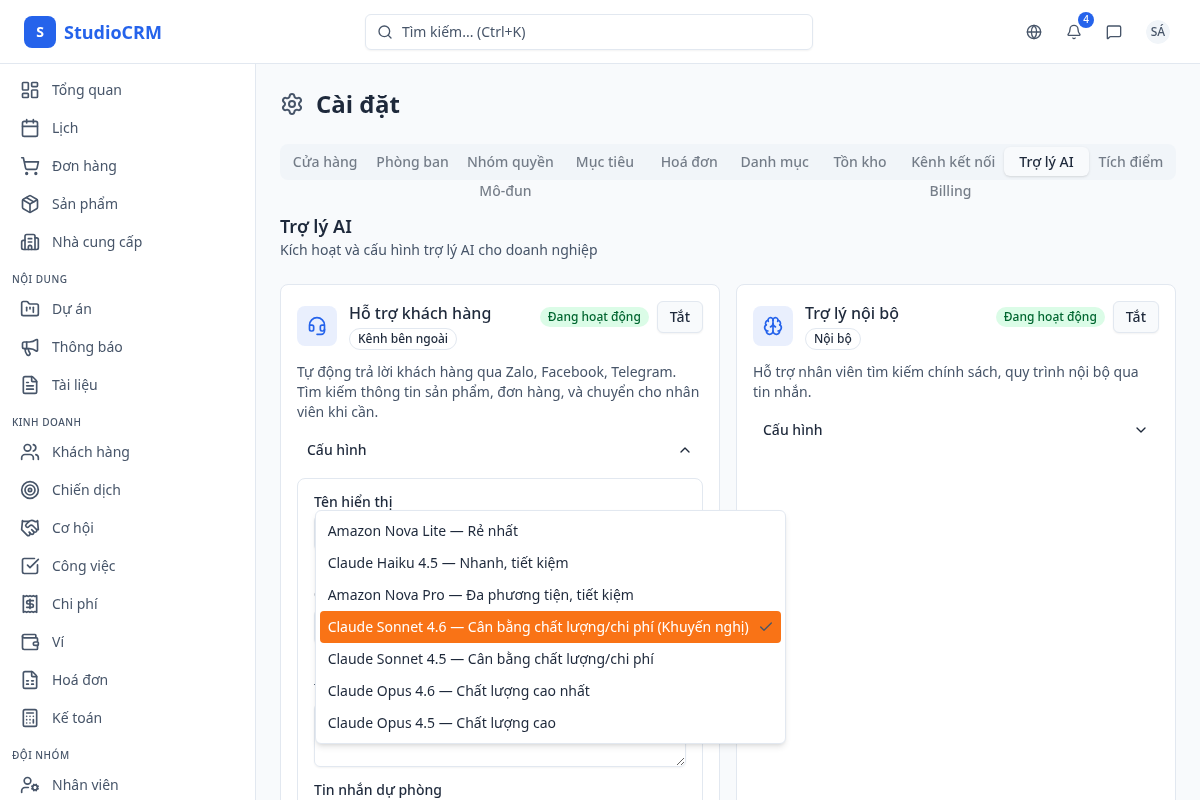Click the Sản phẩm box icon

30,204
